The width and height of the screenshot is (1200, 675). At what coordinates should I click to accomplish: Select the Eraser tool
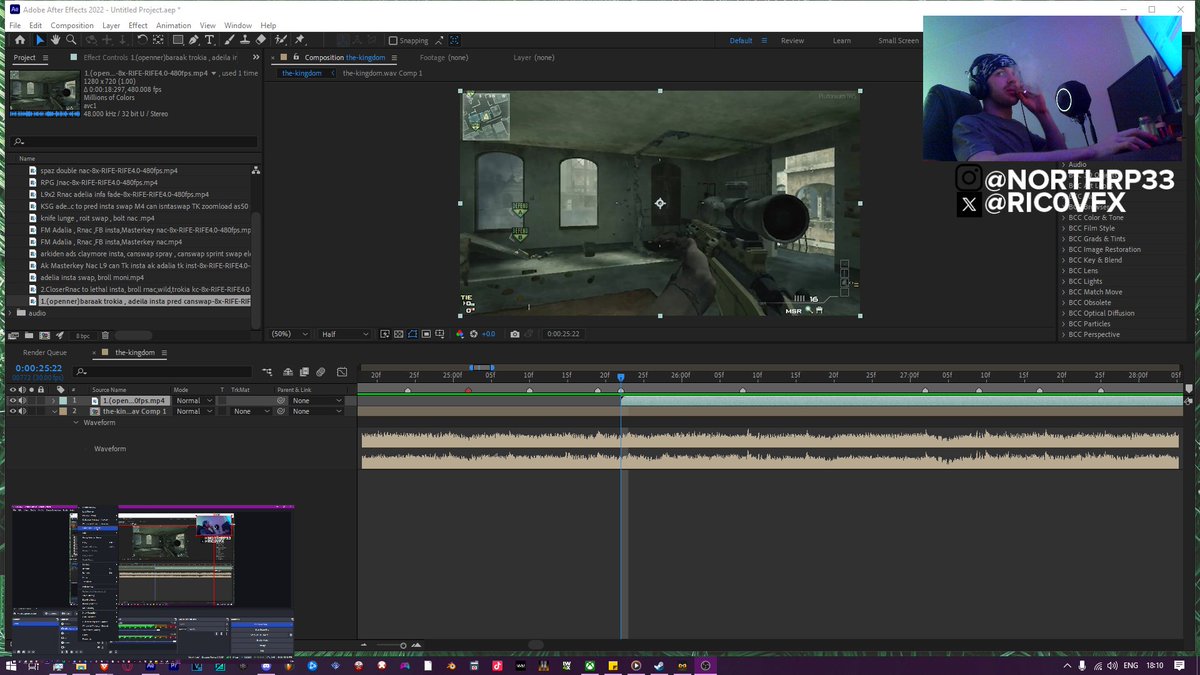(x=261, y=40)
